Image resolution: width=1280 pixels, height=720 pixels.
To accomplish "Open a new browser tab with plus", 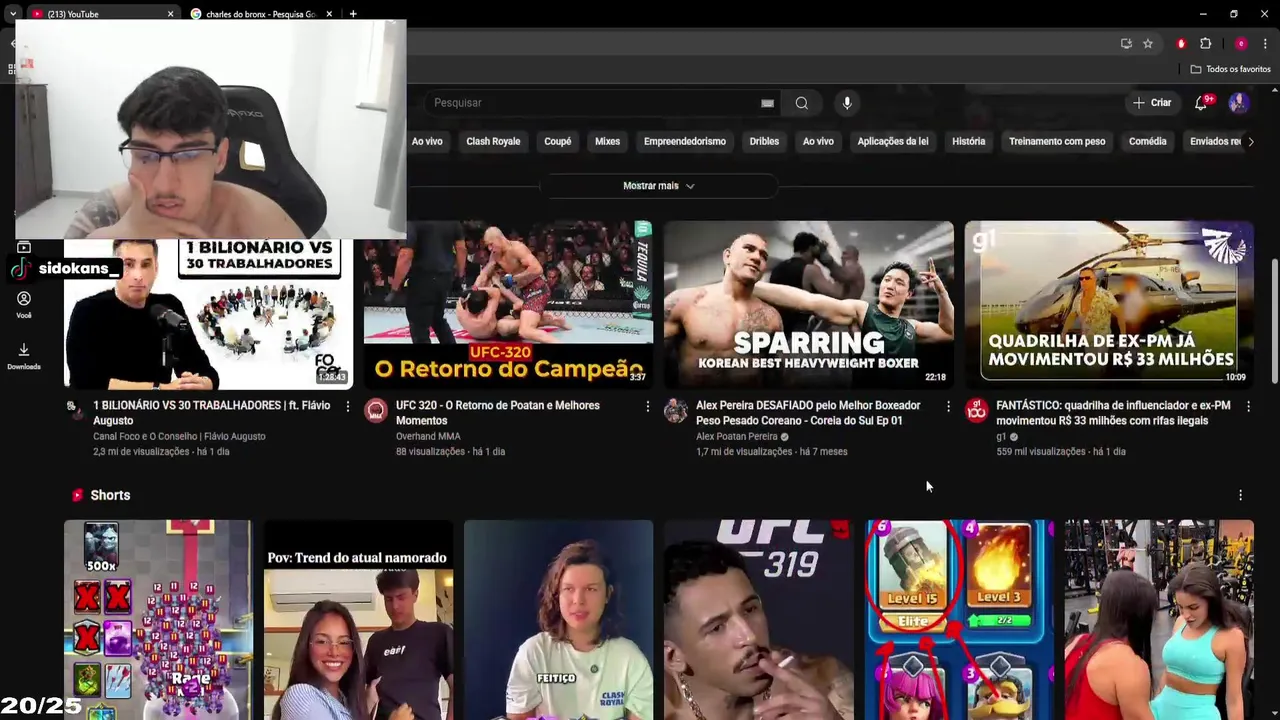I will (353, 14).
